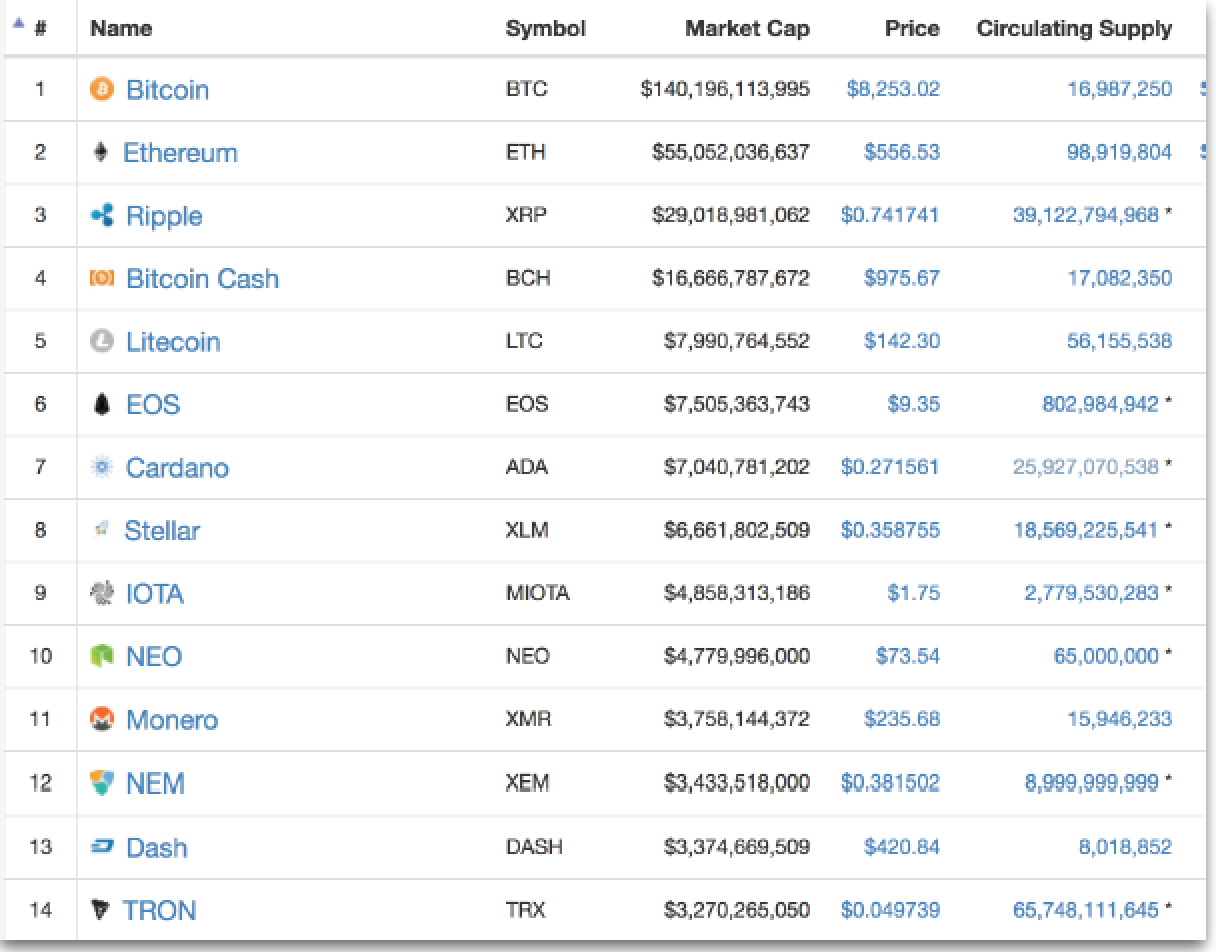Sort by Circulating Supply column header
Image resolution: width=1216 pixels, height=952 pixels.
pos(1074,29)
